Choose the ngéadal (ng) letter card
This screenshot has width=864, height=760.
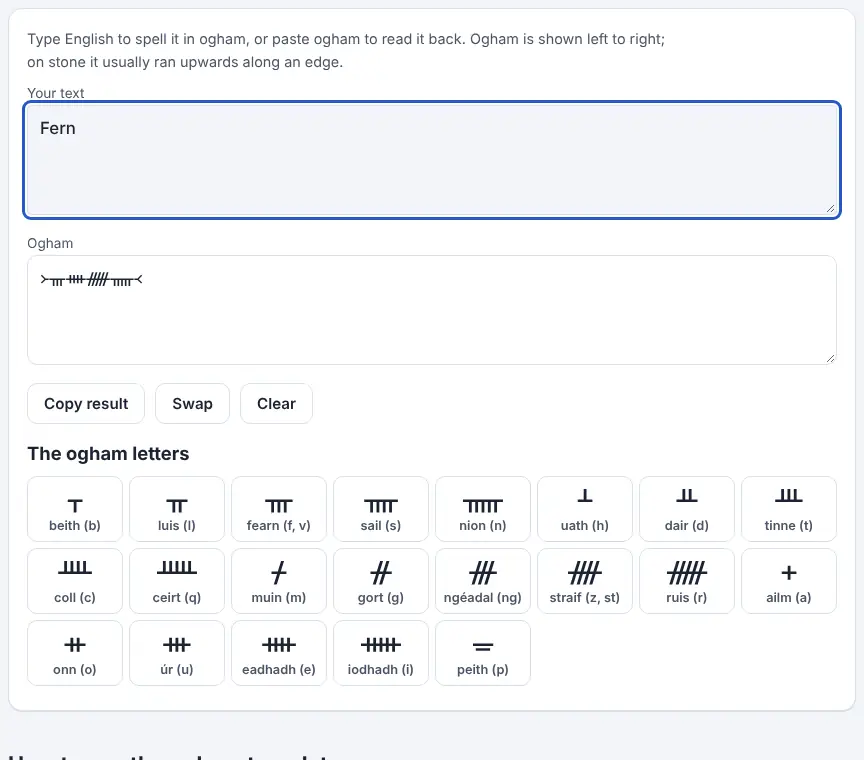pyautogui.click(x=483, y=581)
